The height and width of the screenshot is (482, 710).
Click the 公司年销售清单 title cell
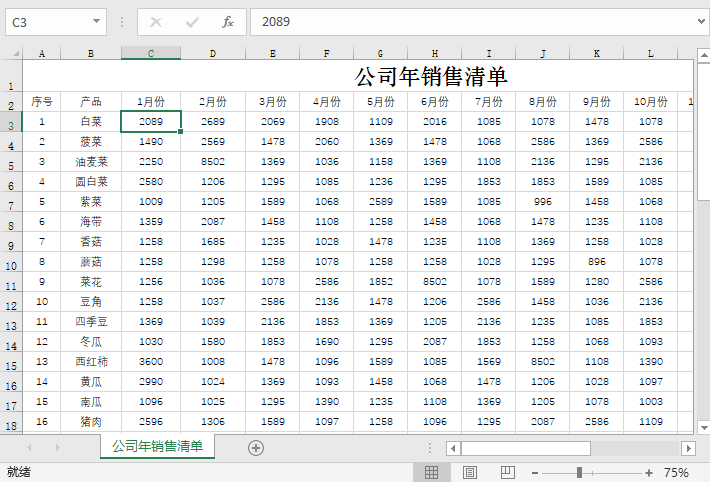[x=430, y=76]
